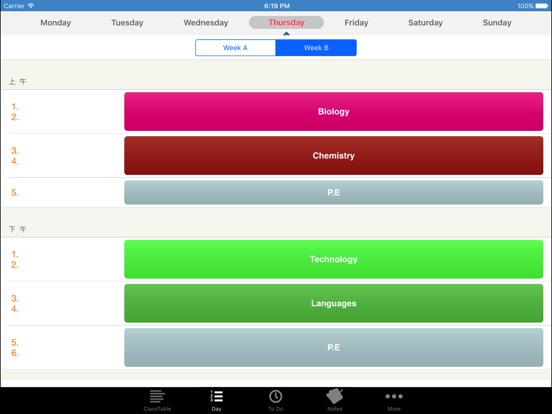Viewport: 552px width, 414px height.
Task: Open the Languages class block
Action: pos(334,303)
